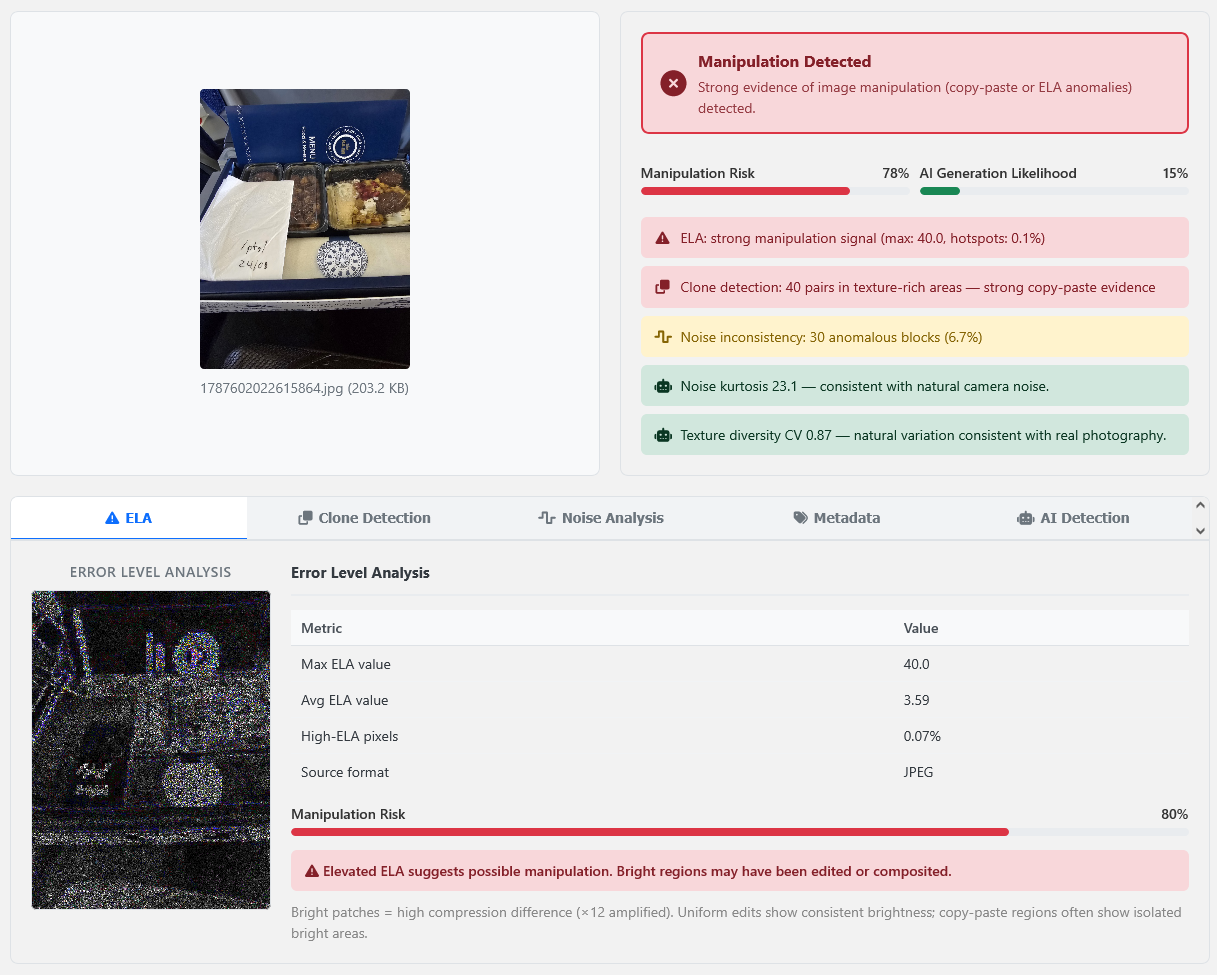Click the uploaded airplane meal photo thumbnail
The height and width of the screenshot is (975, 1217).
tap(305, 229)
